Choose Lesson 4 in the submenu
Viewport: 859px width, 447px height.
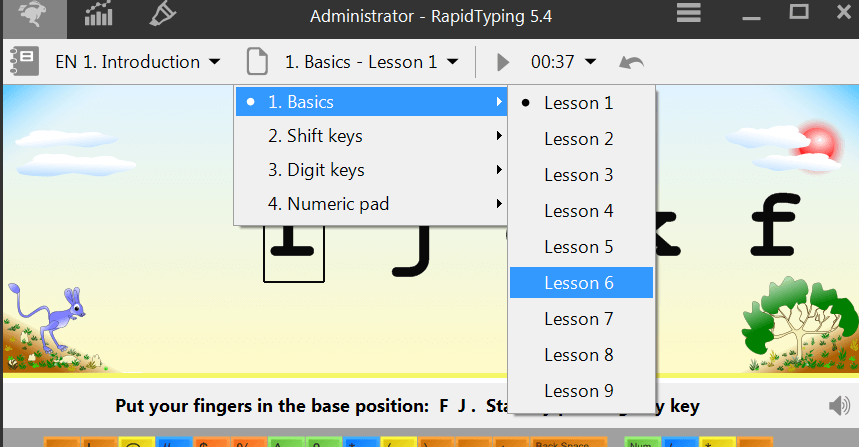coord(581,211)
